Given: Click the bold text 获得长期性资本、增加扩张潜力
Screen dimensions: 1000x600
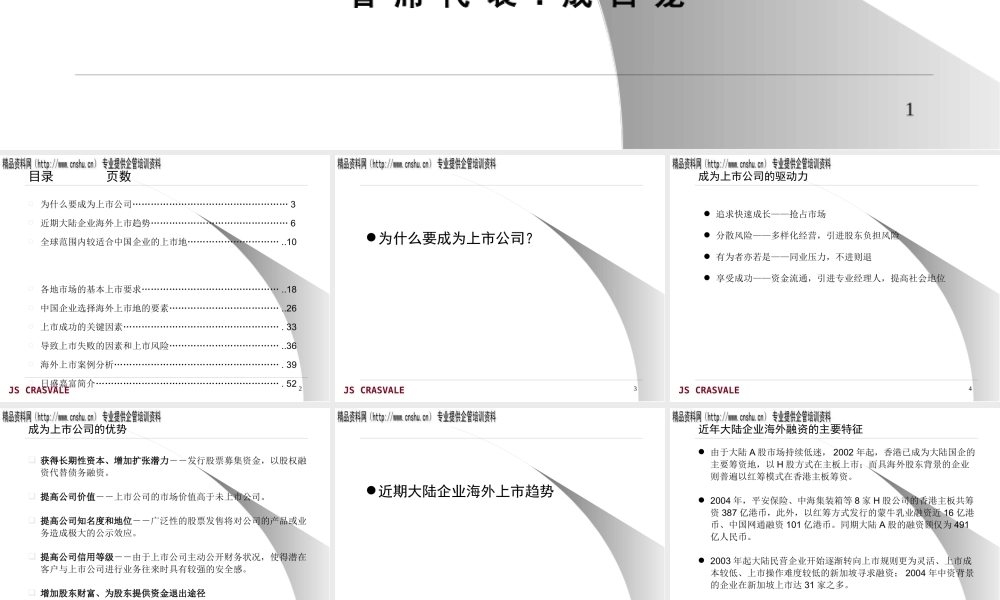Looking at the screenshot, I should (105, 460).
